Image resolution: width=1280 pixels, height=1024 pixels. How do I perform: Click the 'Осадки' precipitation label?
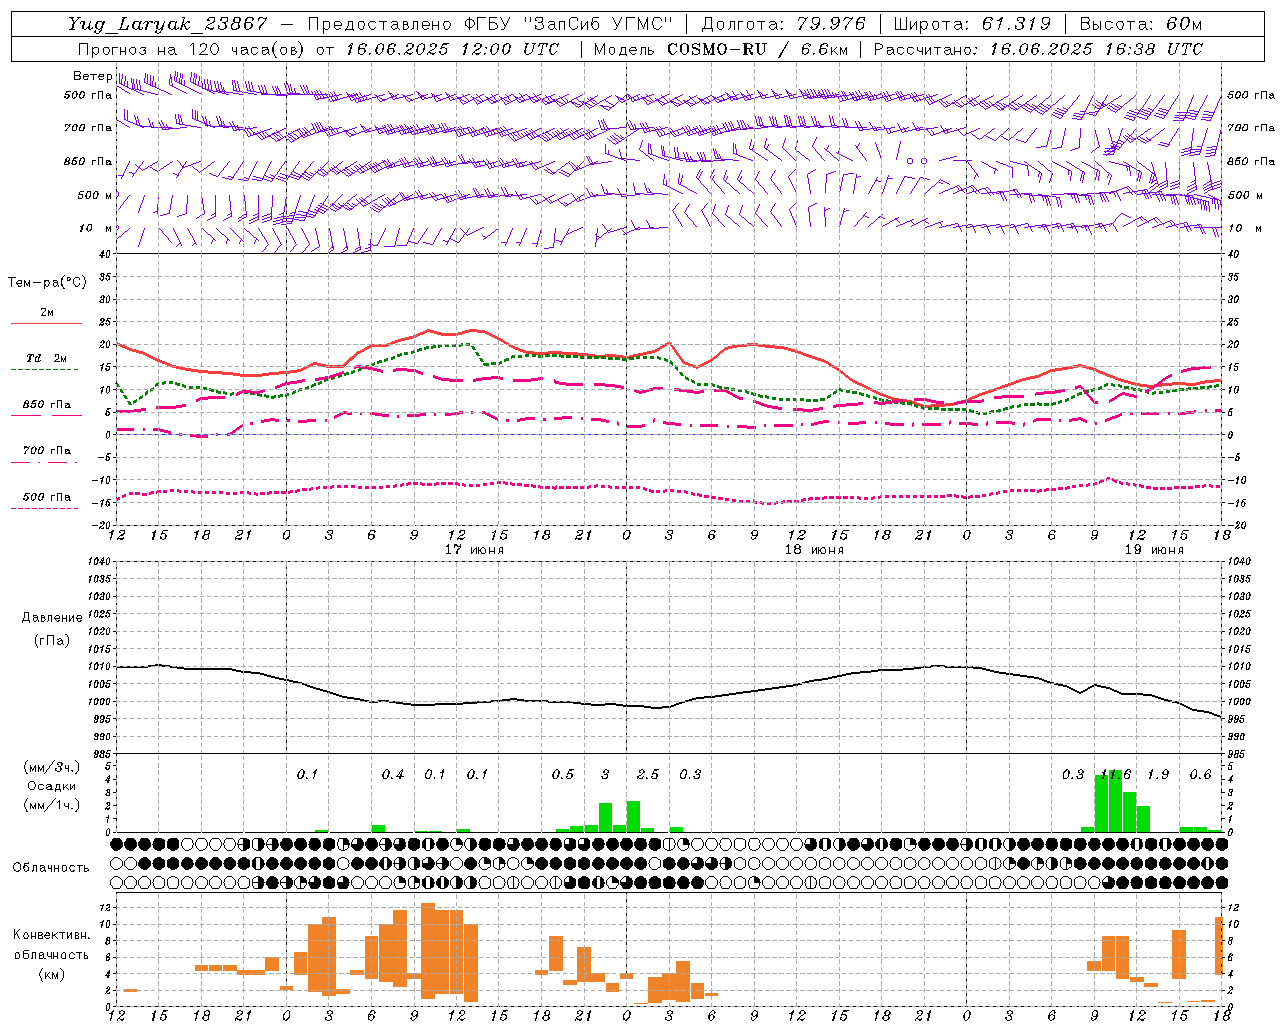(52, 786)
